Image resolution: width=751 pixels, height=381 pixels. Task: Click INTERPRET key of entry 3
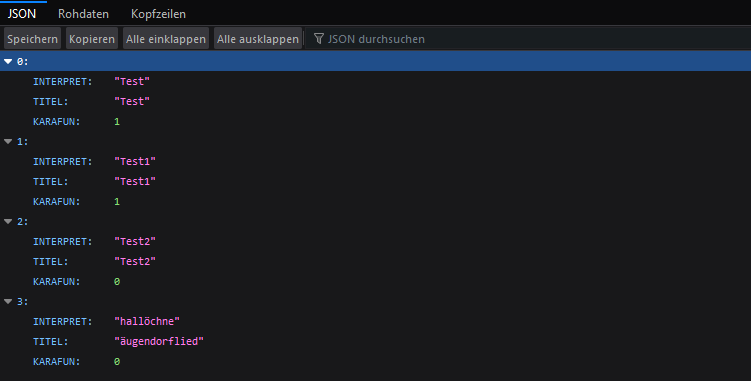[x=62, y=322]
